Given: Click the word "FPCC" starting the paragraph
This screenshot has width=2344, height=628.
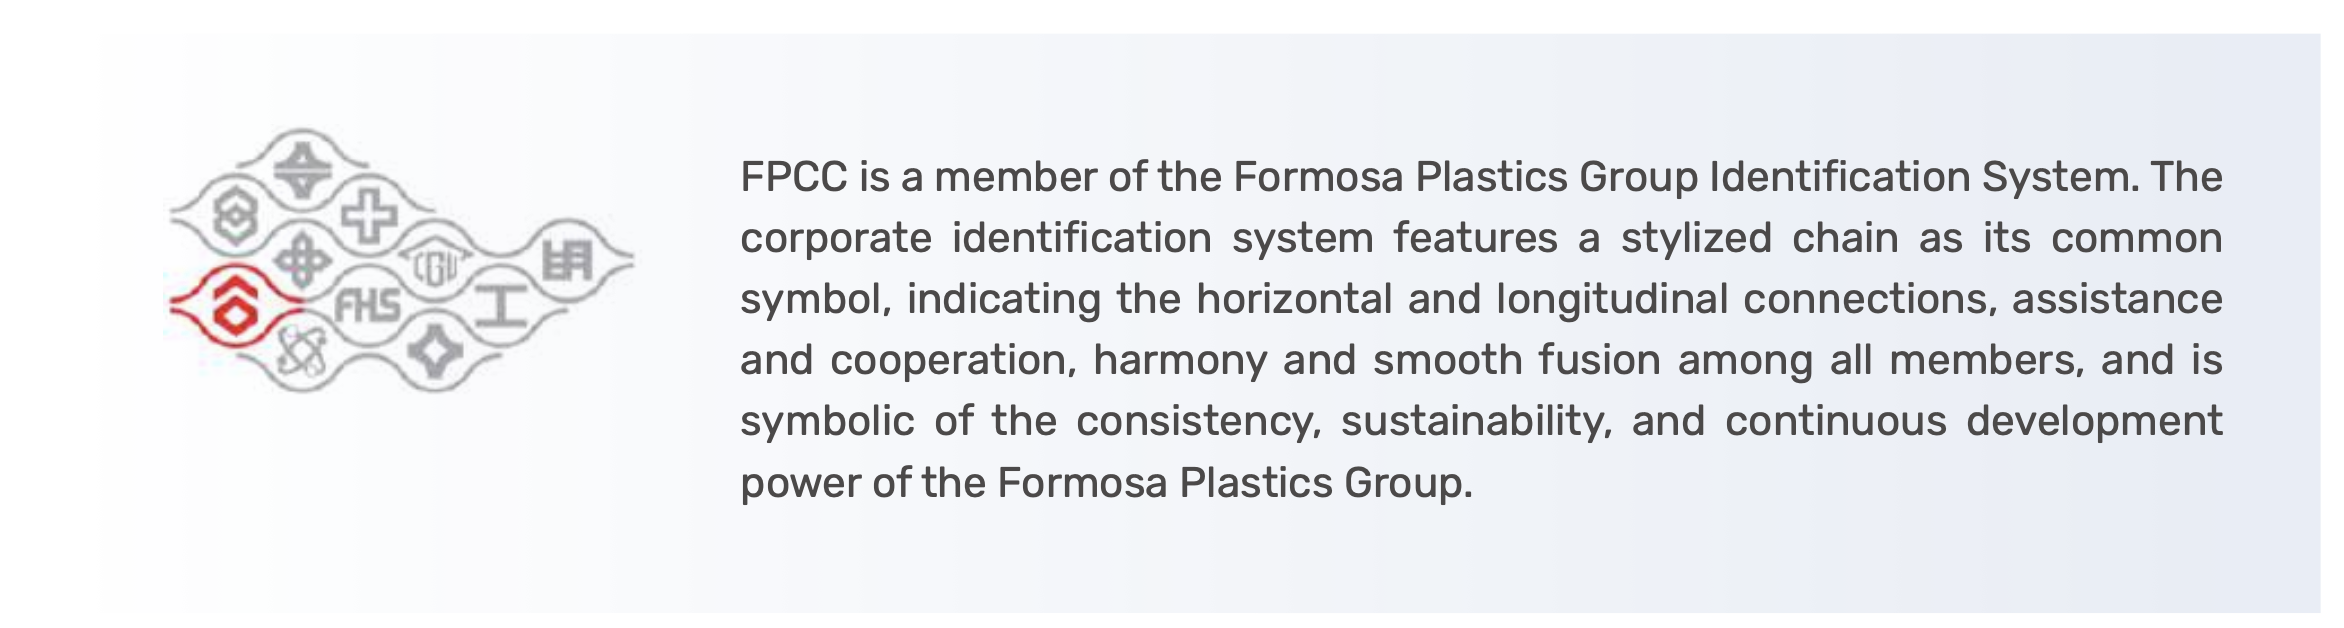Looking at the screenshot, I should click(793, 177).
